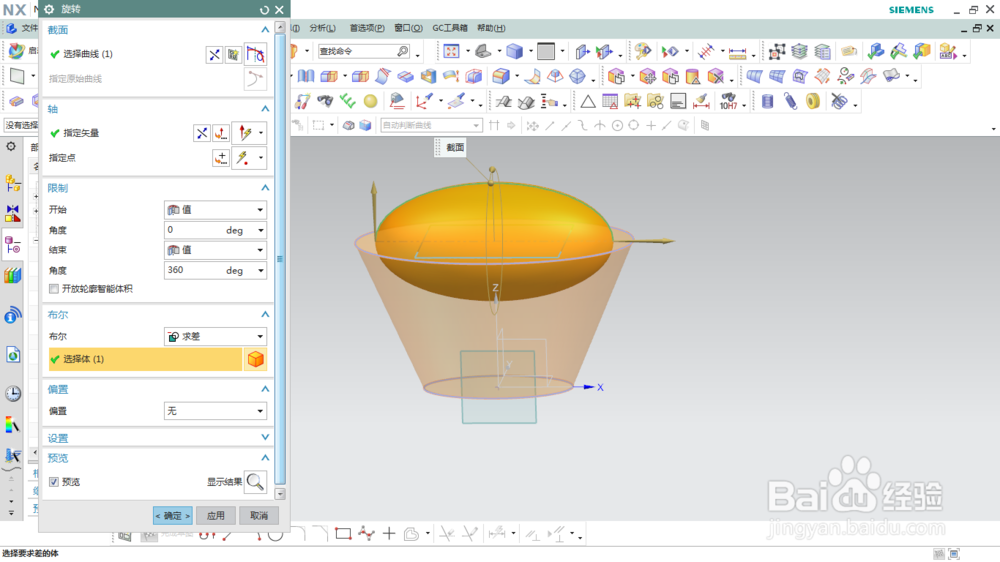Open the 开始 limit type dropdown

pyautogui.click(x=215, y=209)
